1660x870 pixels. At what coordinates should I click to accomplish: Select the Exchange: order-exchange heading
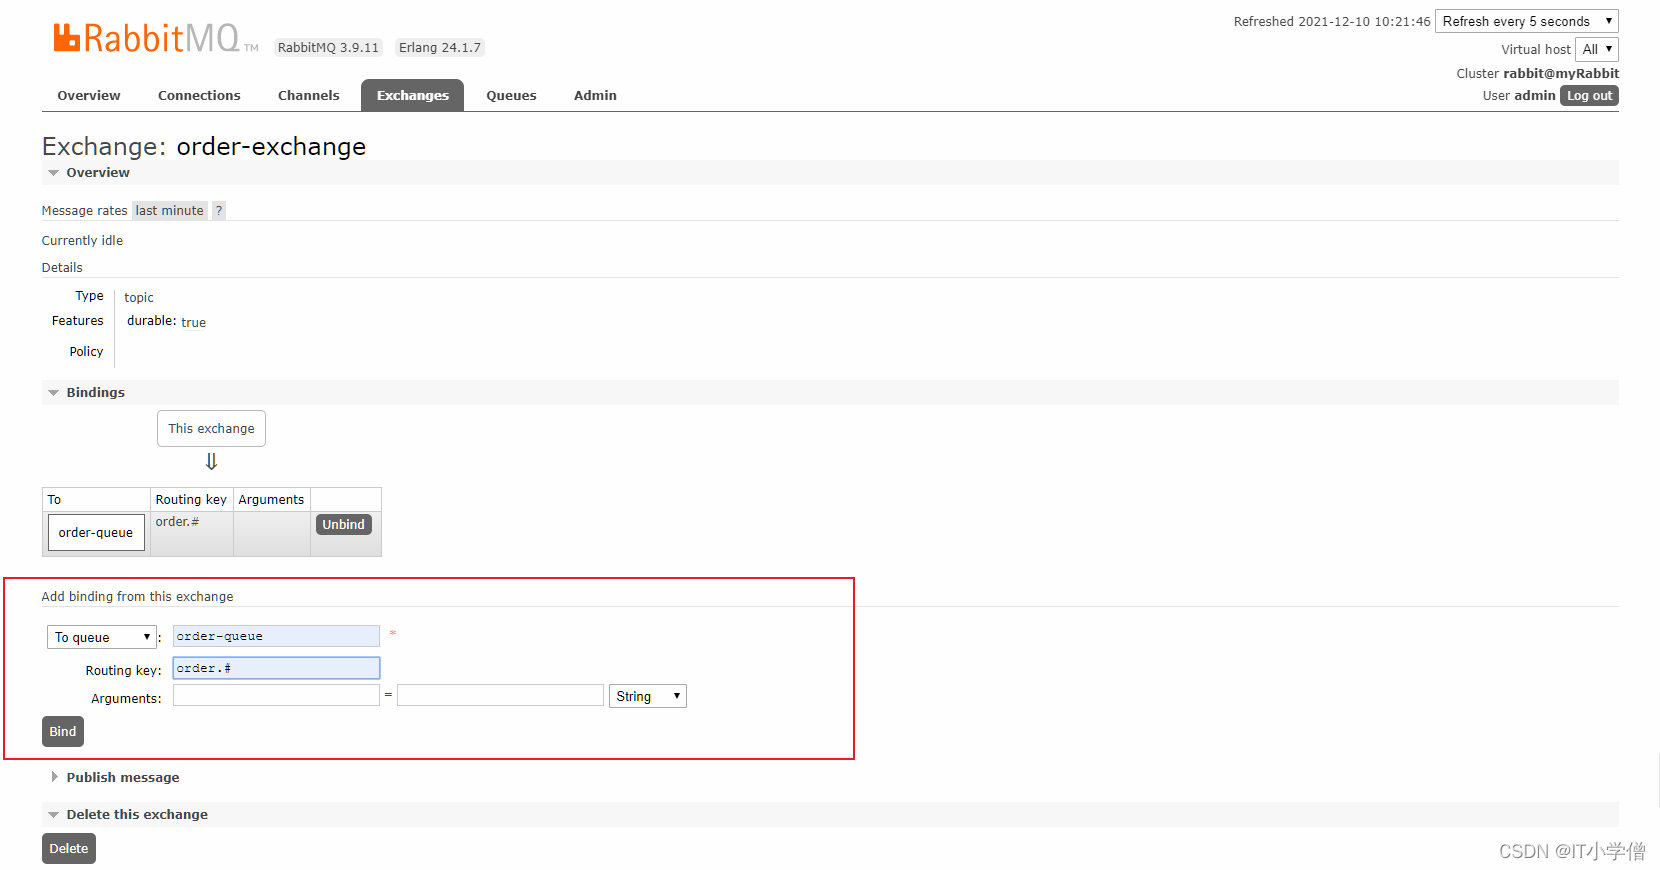[204, 146]
